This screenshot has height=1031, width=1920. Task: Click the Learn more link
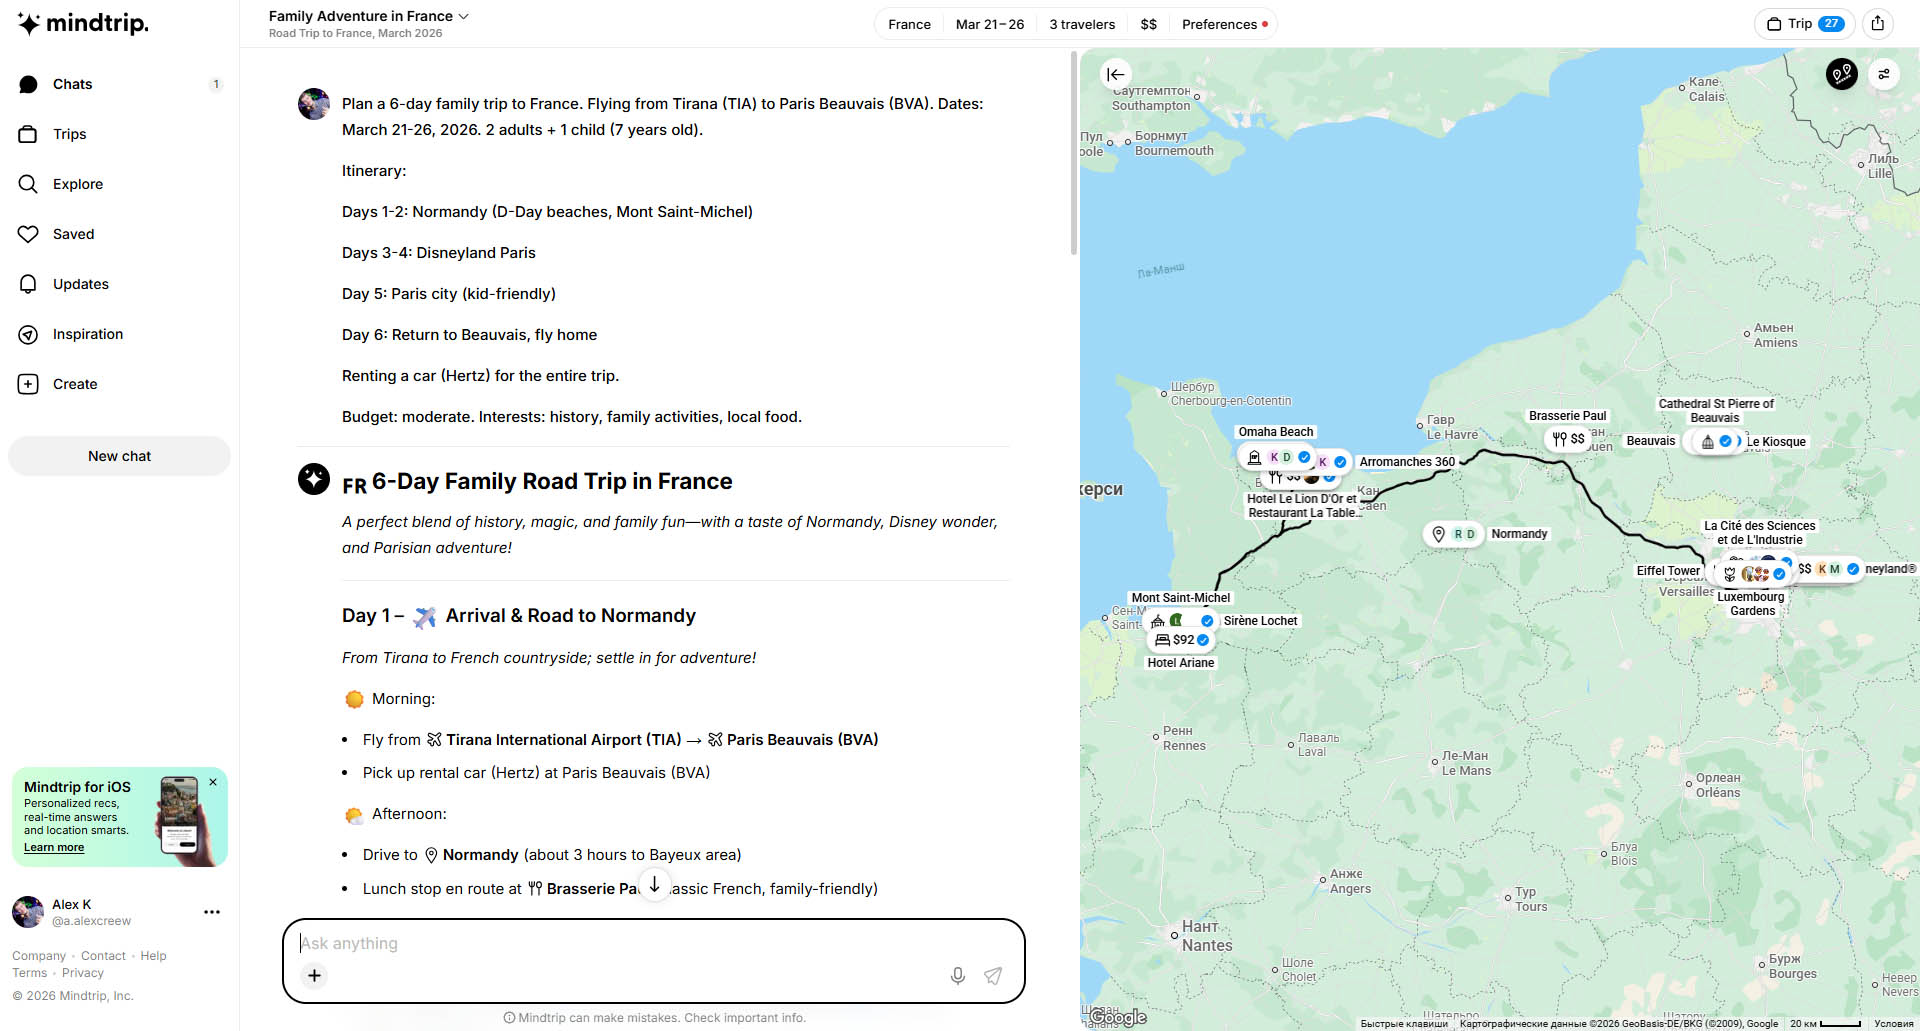pos(54,847)
